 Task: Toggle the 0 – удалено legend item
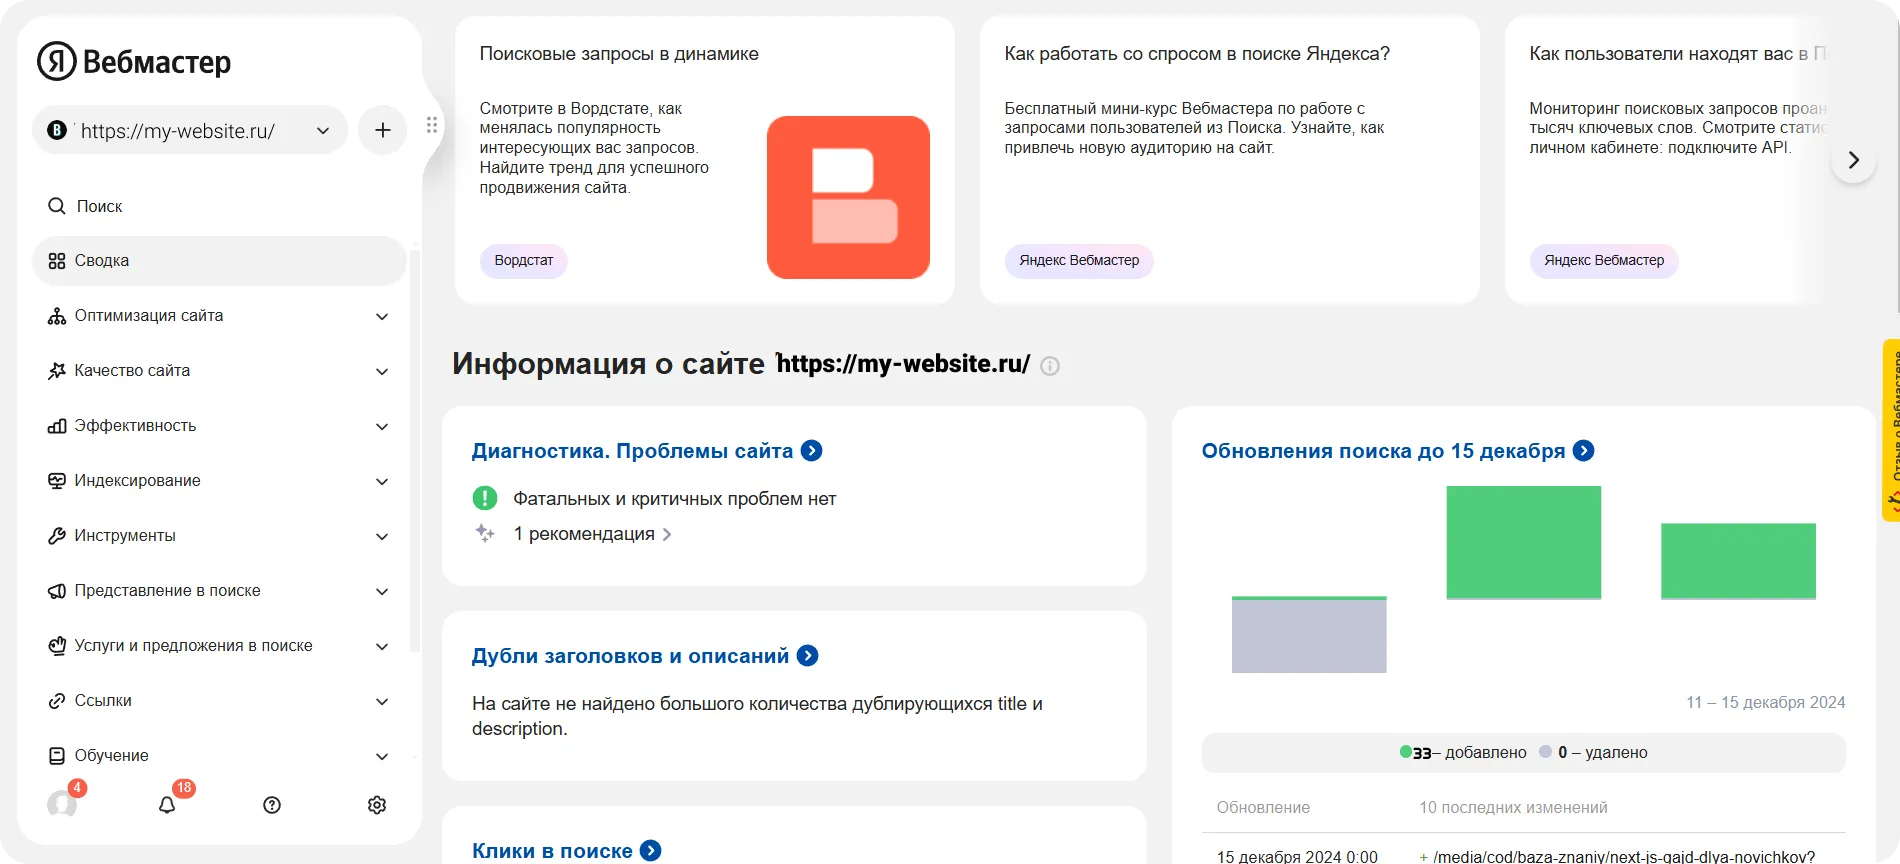click(x=1593, y=753)
